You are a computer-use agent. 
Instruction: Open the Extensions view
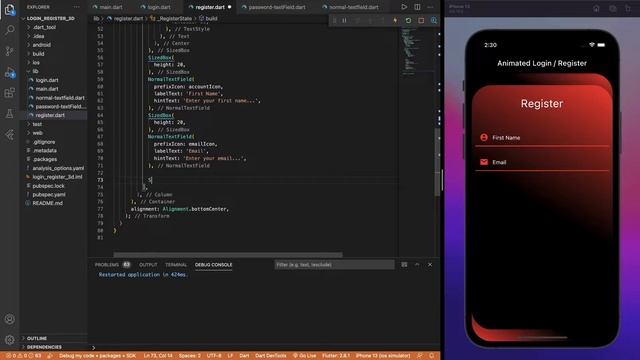[x=9, y=93]
